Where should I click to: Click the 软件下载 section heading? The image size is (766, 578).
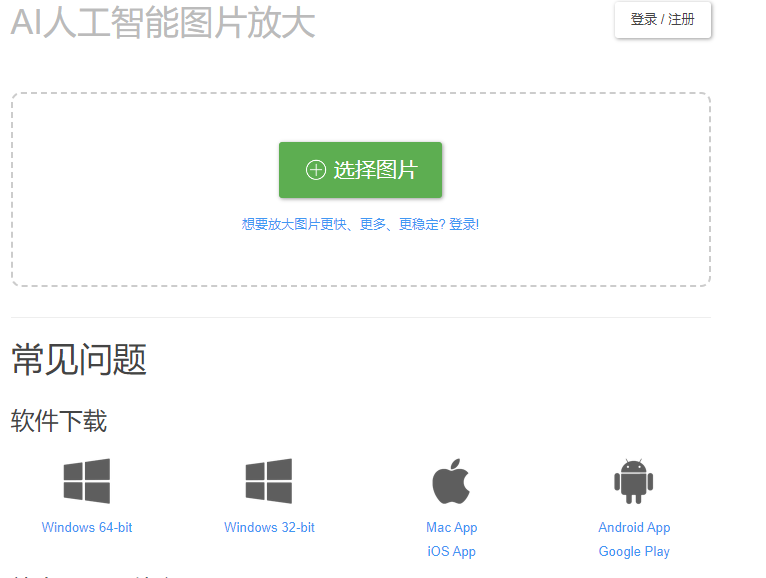[x=59, y=421]
